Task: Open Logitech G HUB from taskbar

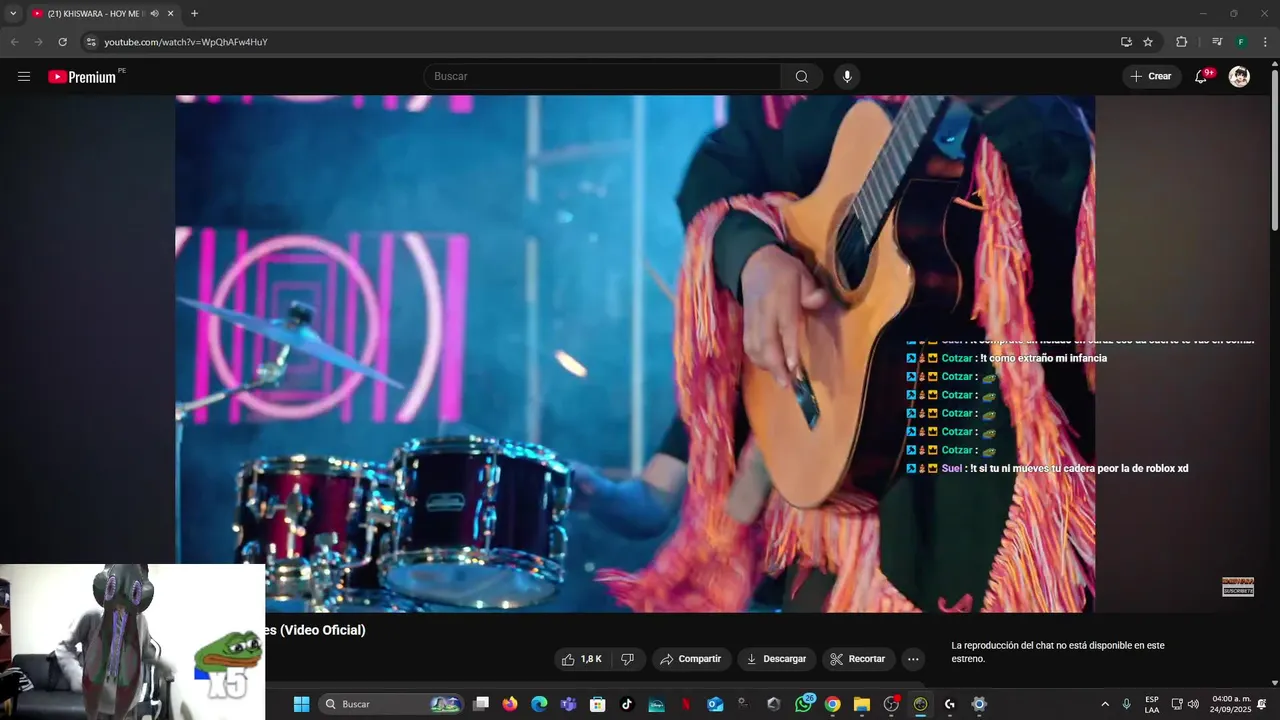Action: [x=949, y=704]
